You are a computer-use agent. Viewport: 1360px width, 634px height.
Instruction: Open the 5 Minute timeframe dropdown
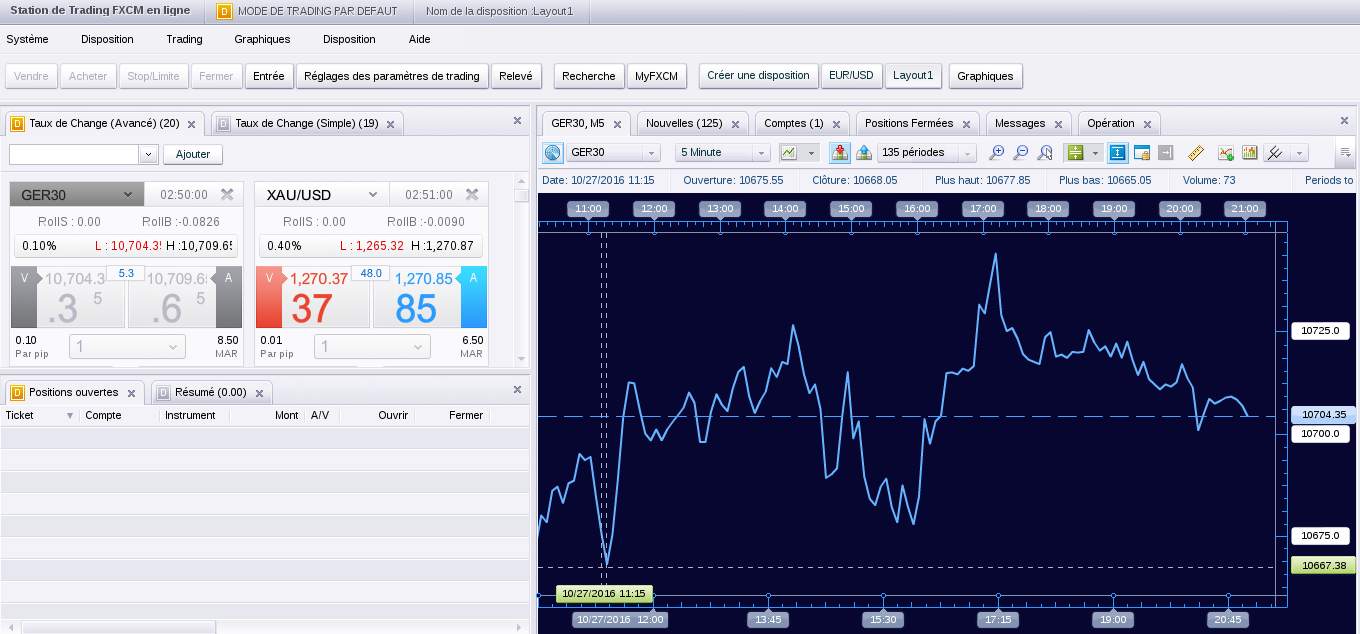722,153
